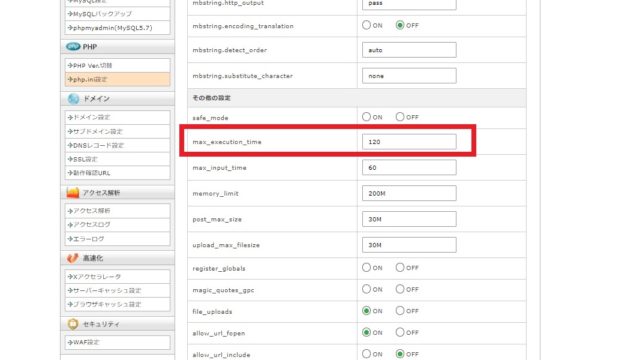This screenshot has width=640, height=360.
Task: Select the highlighted php.ini設定 menu item
Action: click(x=117, y=79)
